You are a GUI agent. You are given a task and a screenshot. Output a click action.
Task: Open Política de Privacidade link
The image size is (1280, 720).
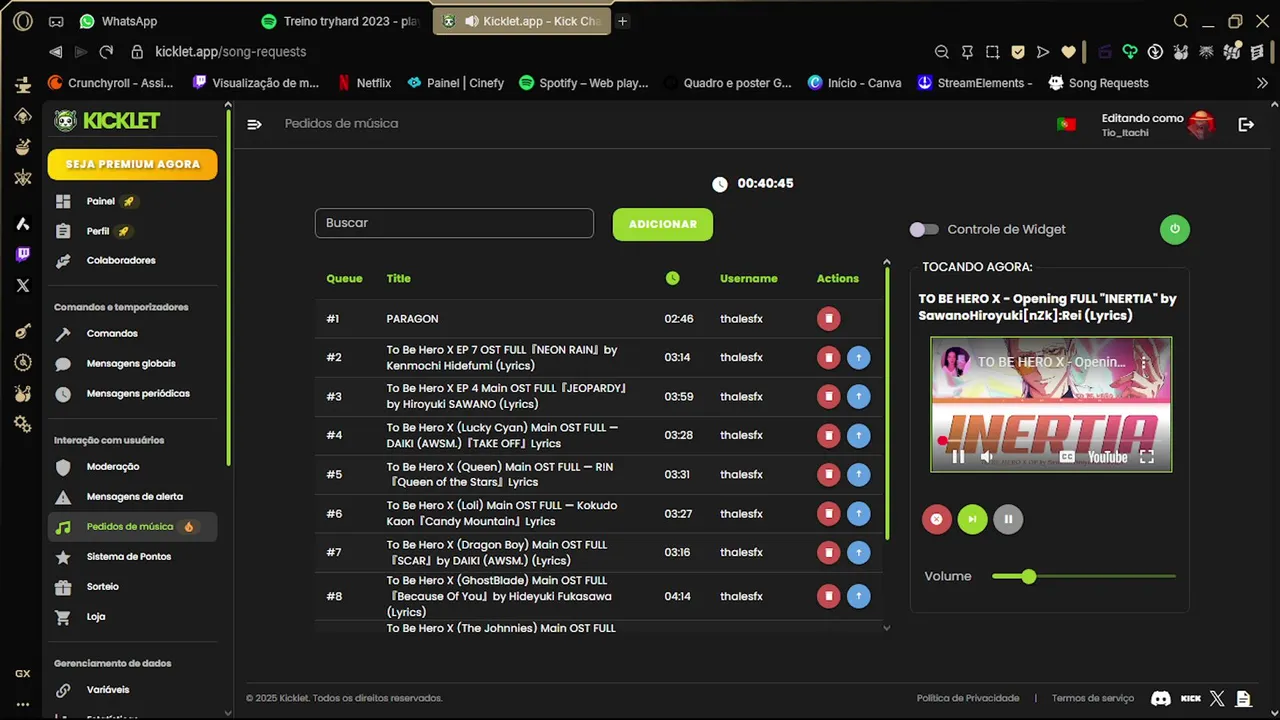968,698
